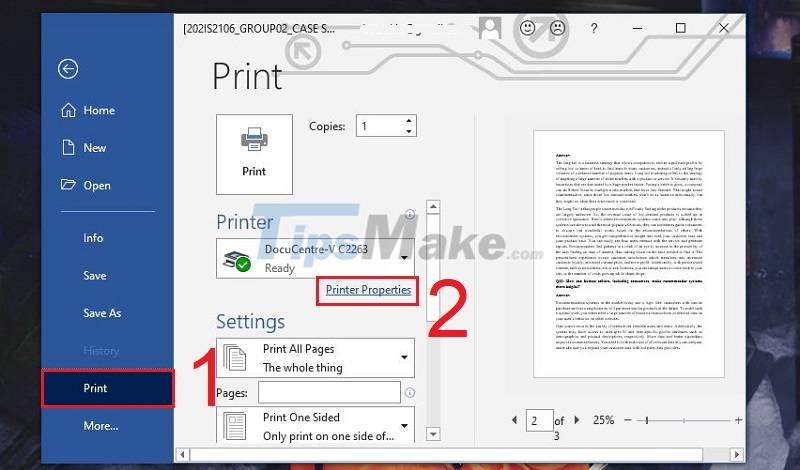Screen dimensions: 800x470
Task: Click the settings scrollbar up arrow
Action: (433, 207)
